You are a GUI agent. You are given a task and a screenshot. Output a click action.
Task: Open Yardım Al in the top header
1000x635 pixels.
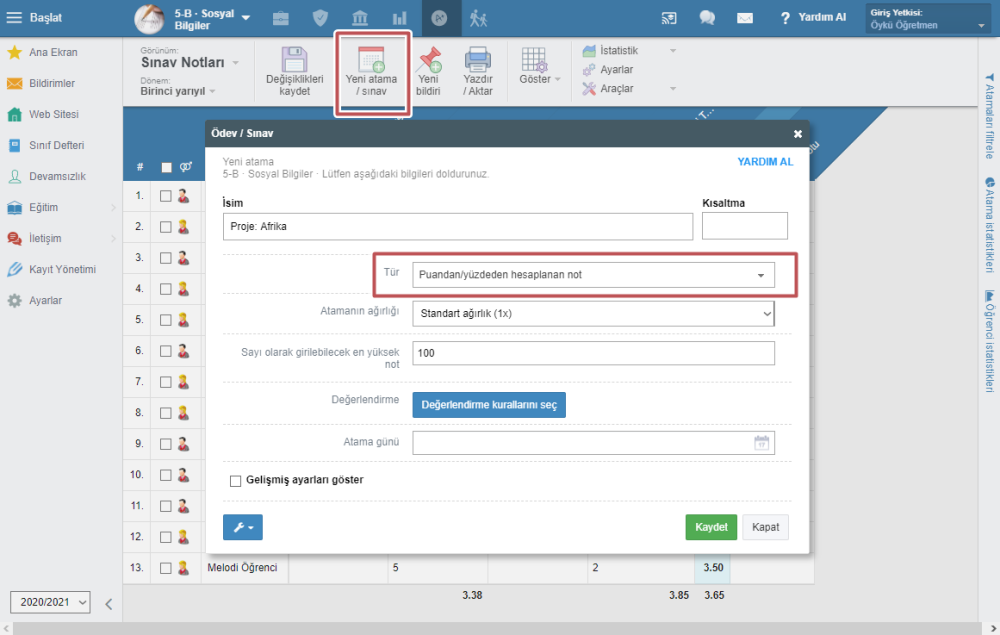click(x=813, y=18)
